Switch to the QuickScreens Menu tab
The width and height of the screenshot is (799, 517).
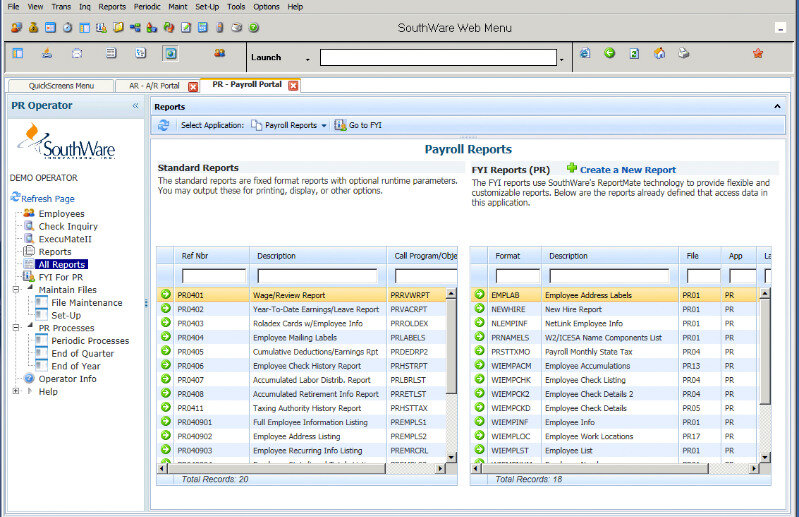click(x=61, y=86)
